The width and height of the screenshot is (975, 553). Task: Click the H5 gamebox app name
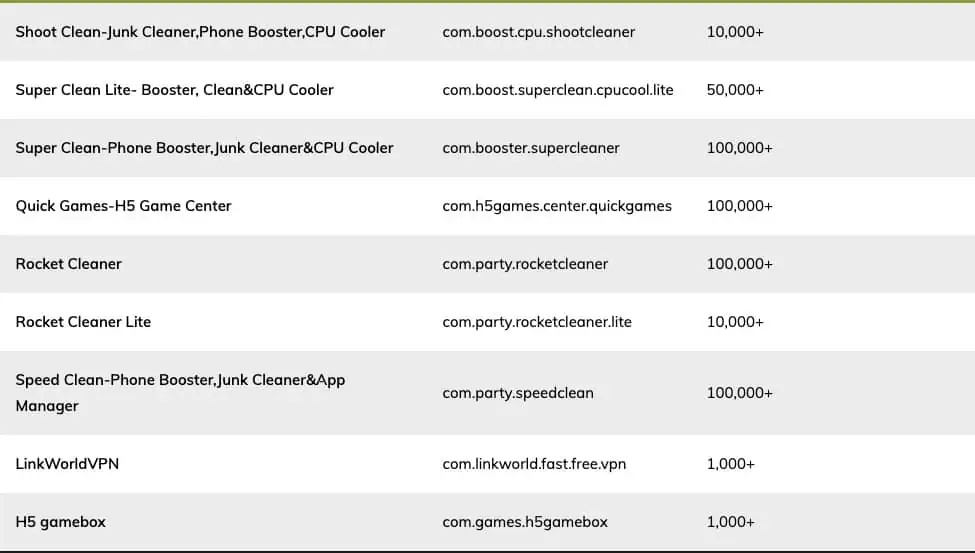click(x=60, y=522)
